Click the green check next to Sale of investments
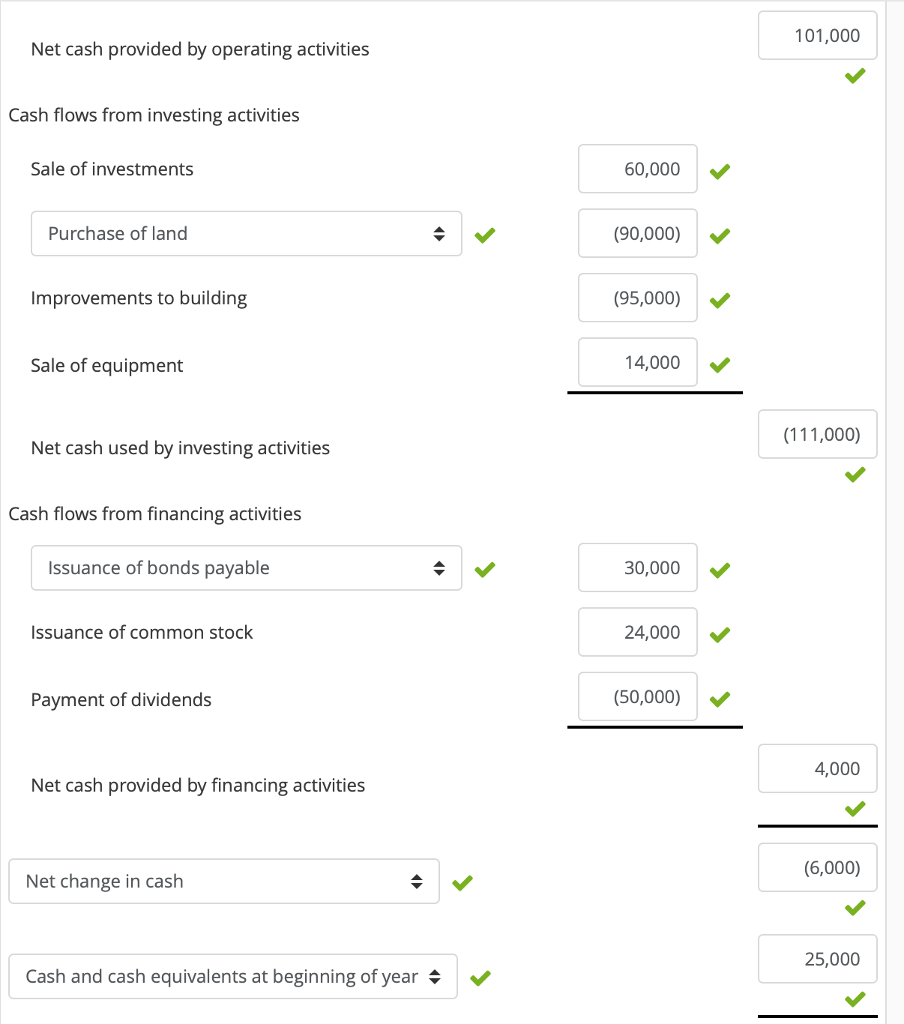This screenshot has height=1024, width=904. (x=719, y=171)
